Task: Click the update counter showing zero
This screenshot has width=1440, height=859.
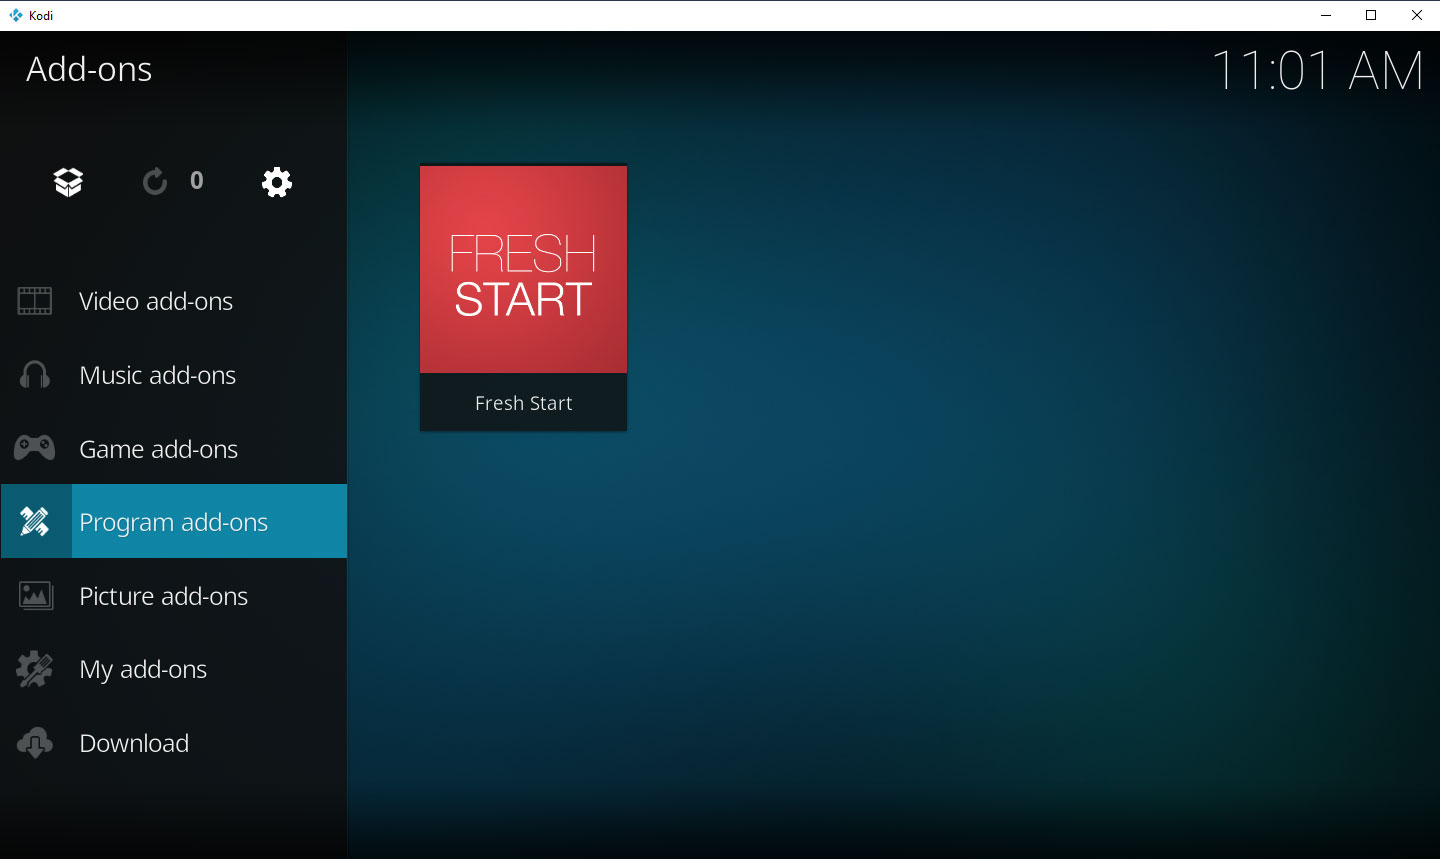Action: (196, 181)
